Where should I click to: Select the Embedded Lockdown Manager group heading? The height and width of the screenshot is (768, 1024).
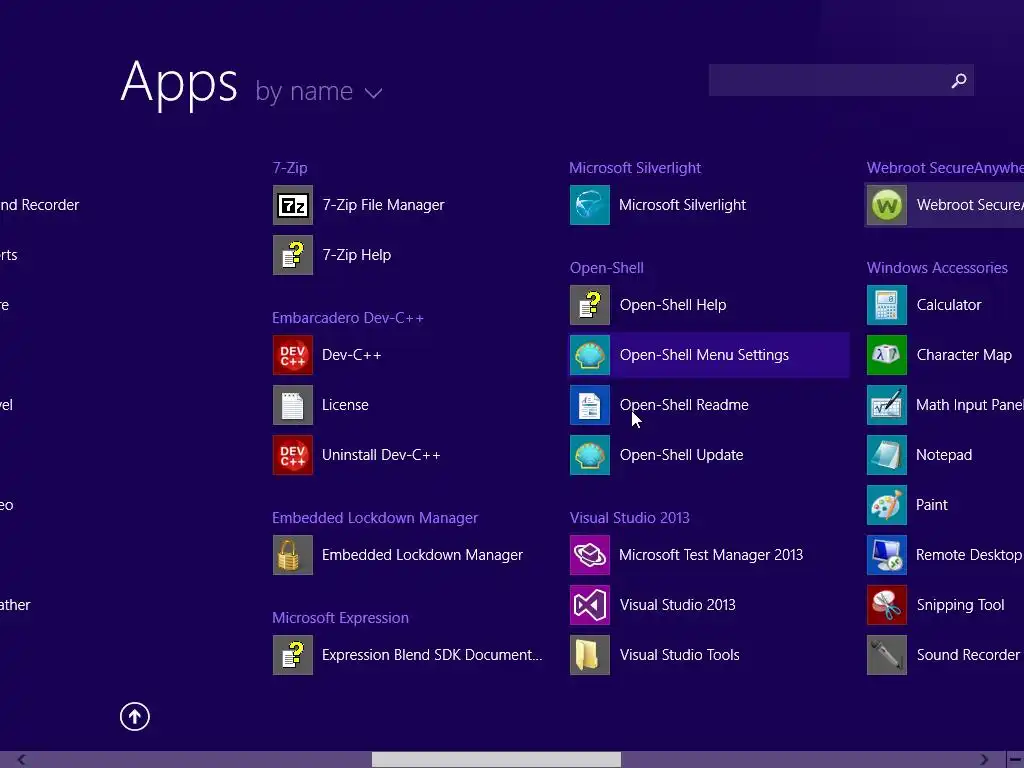[375, 518]
